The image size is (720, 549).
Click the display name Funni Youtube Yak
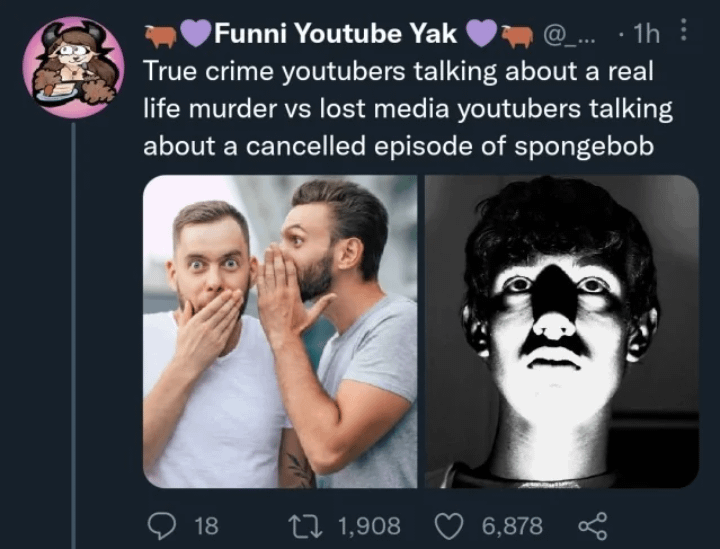coord(335,34)
